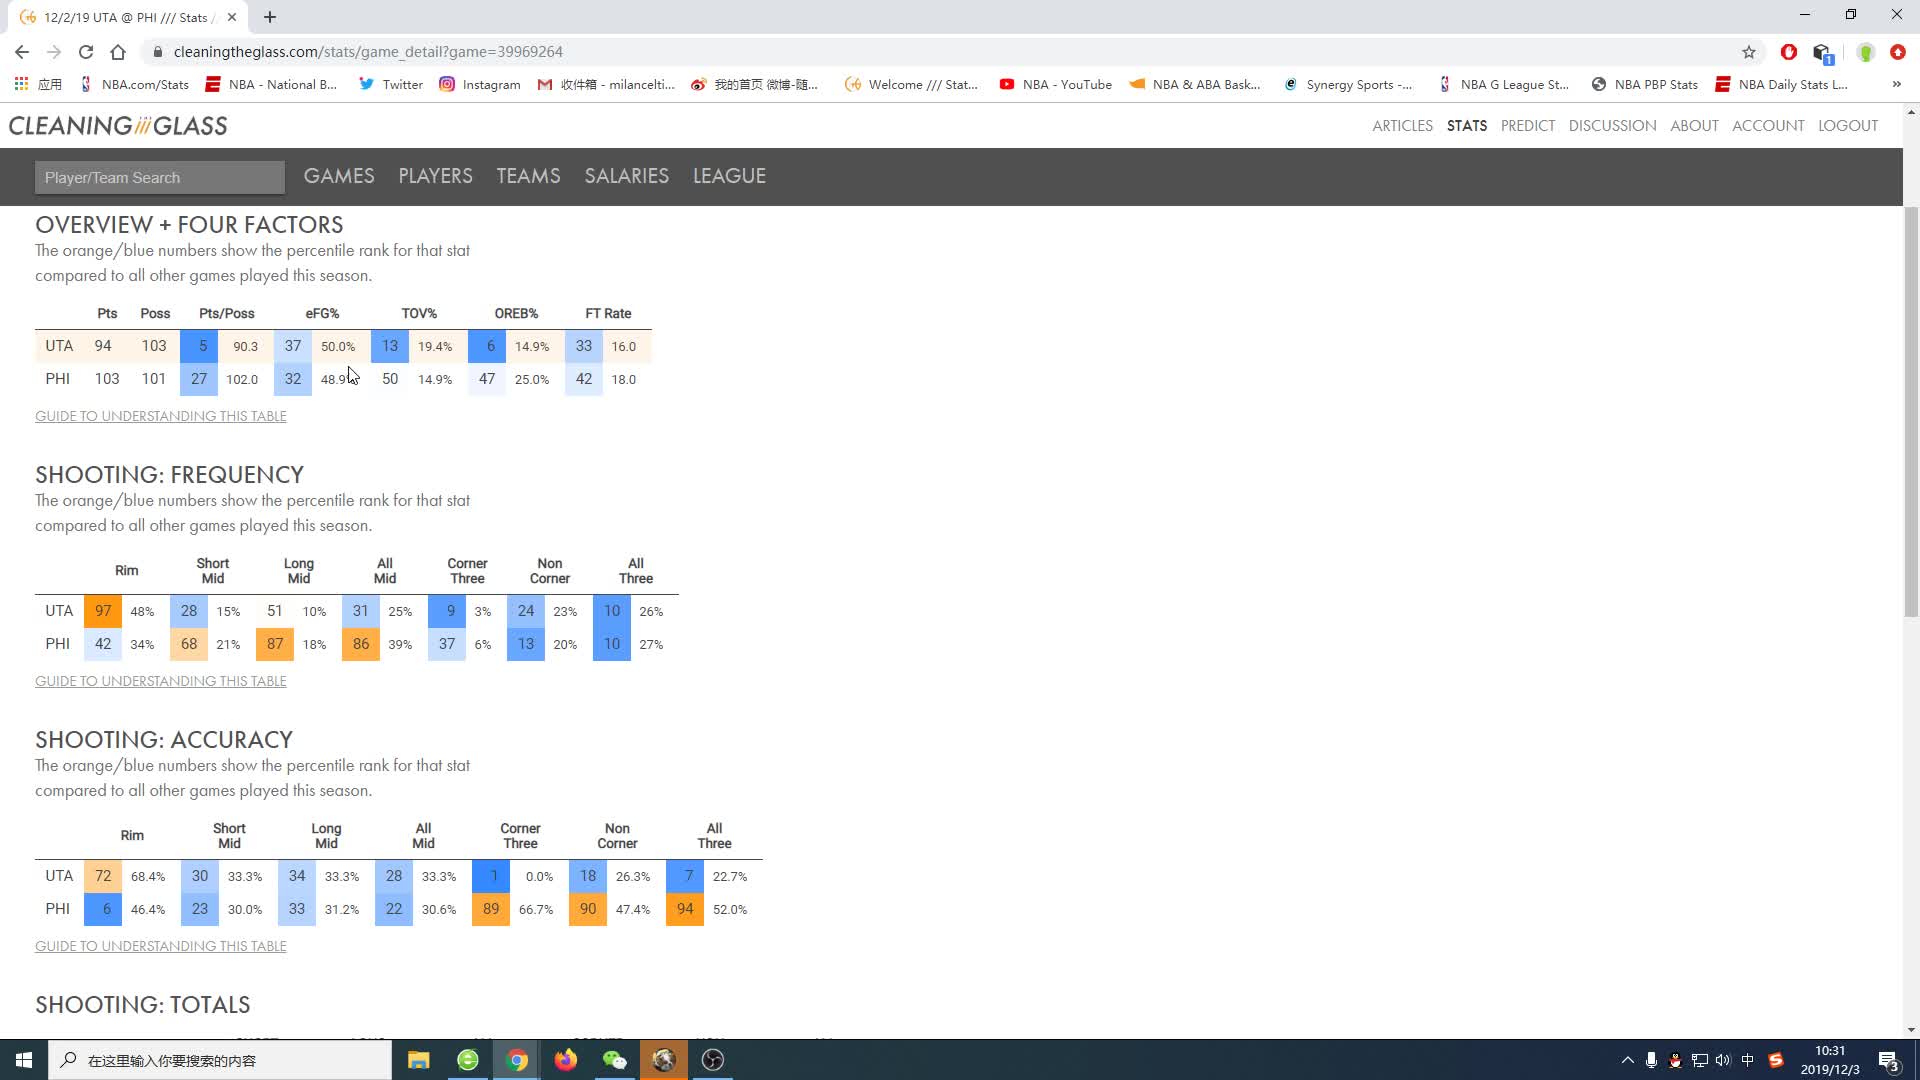The width and height of the screenshot is (1920, 1080).
Task: Click the Windows Start button
Action: pos(24,1060)
